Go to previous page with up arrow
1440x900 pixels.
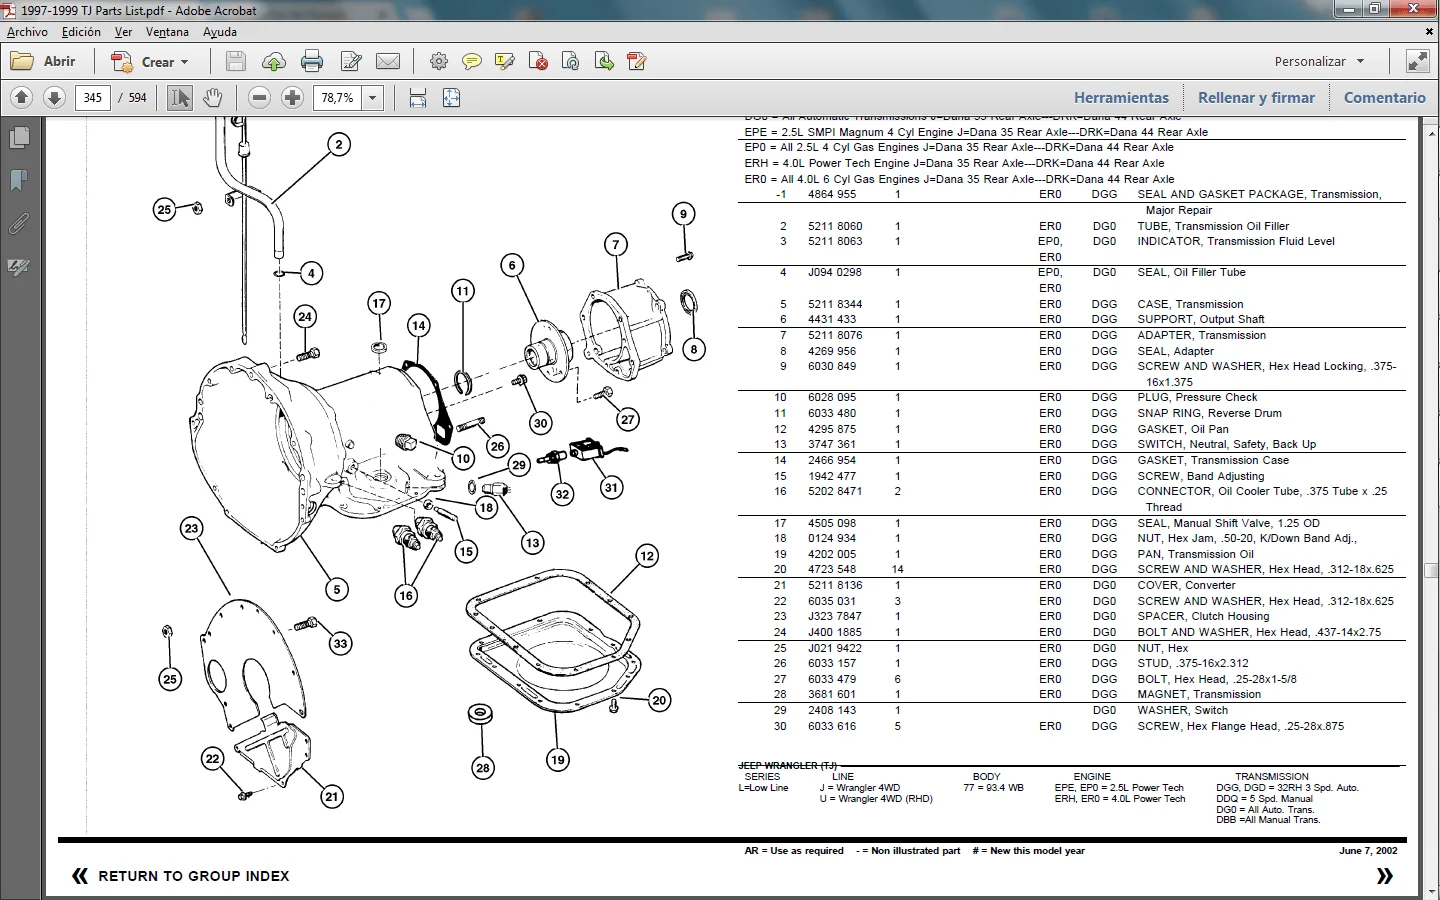(22, 98)
